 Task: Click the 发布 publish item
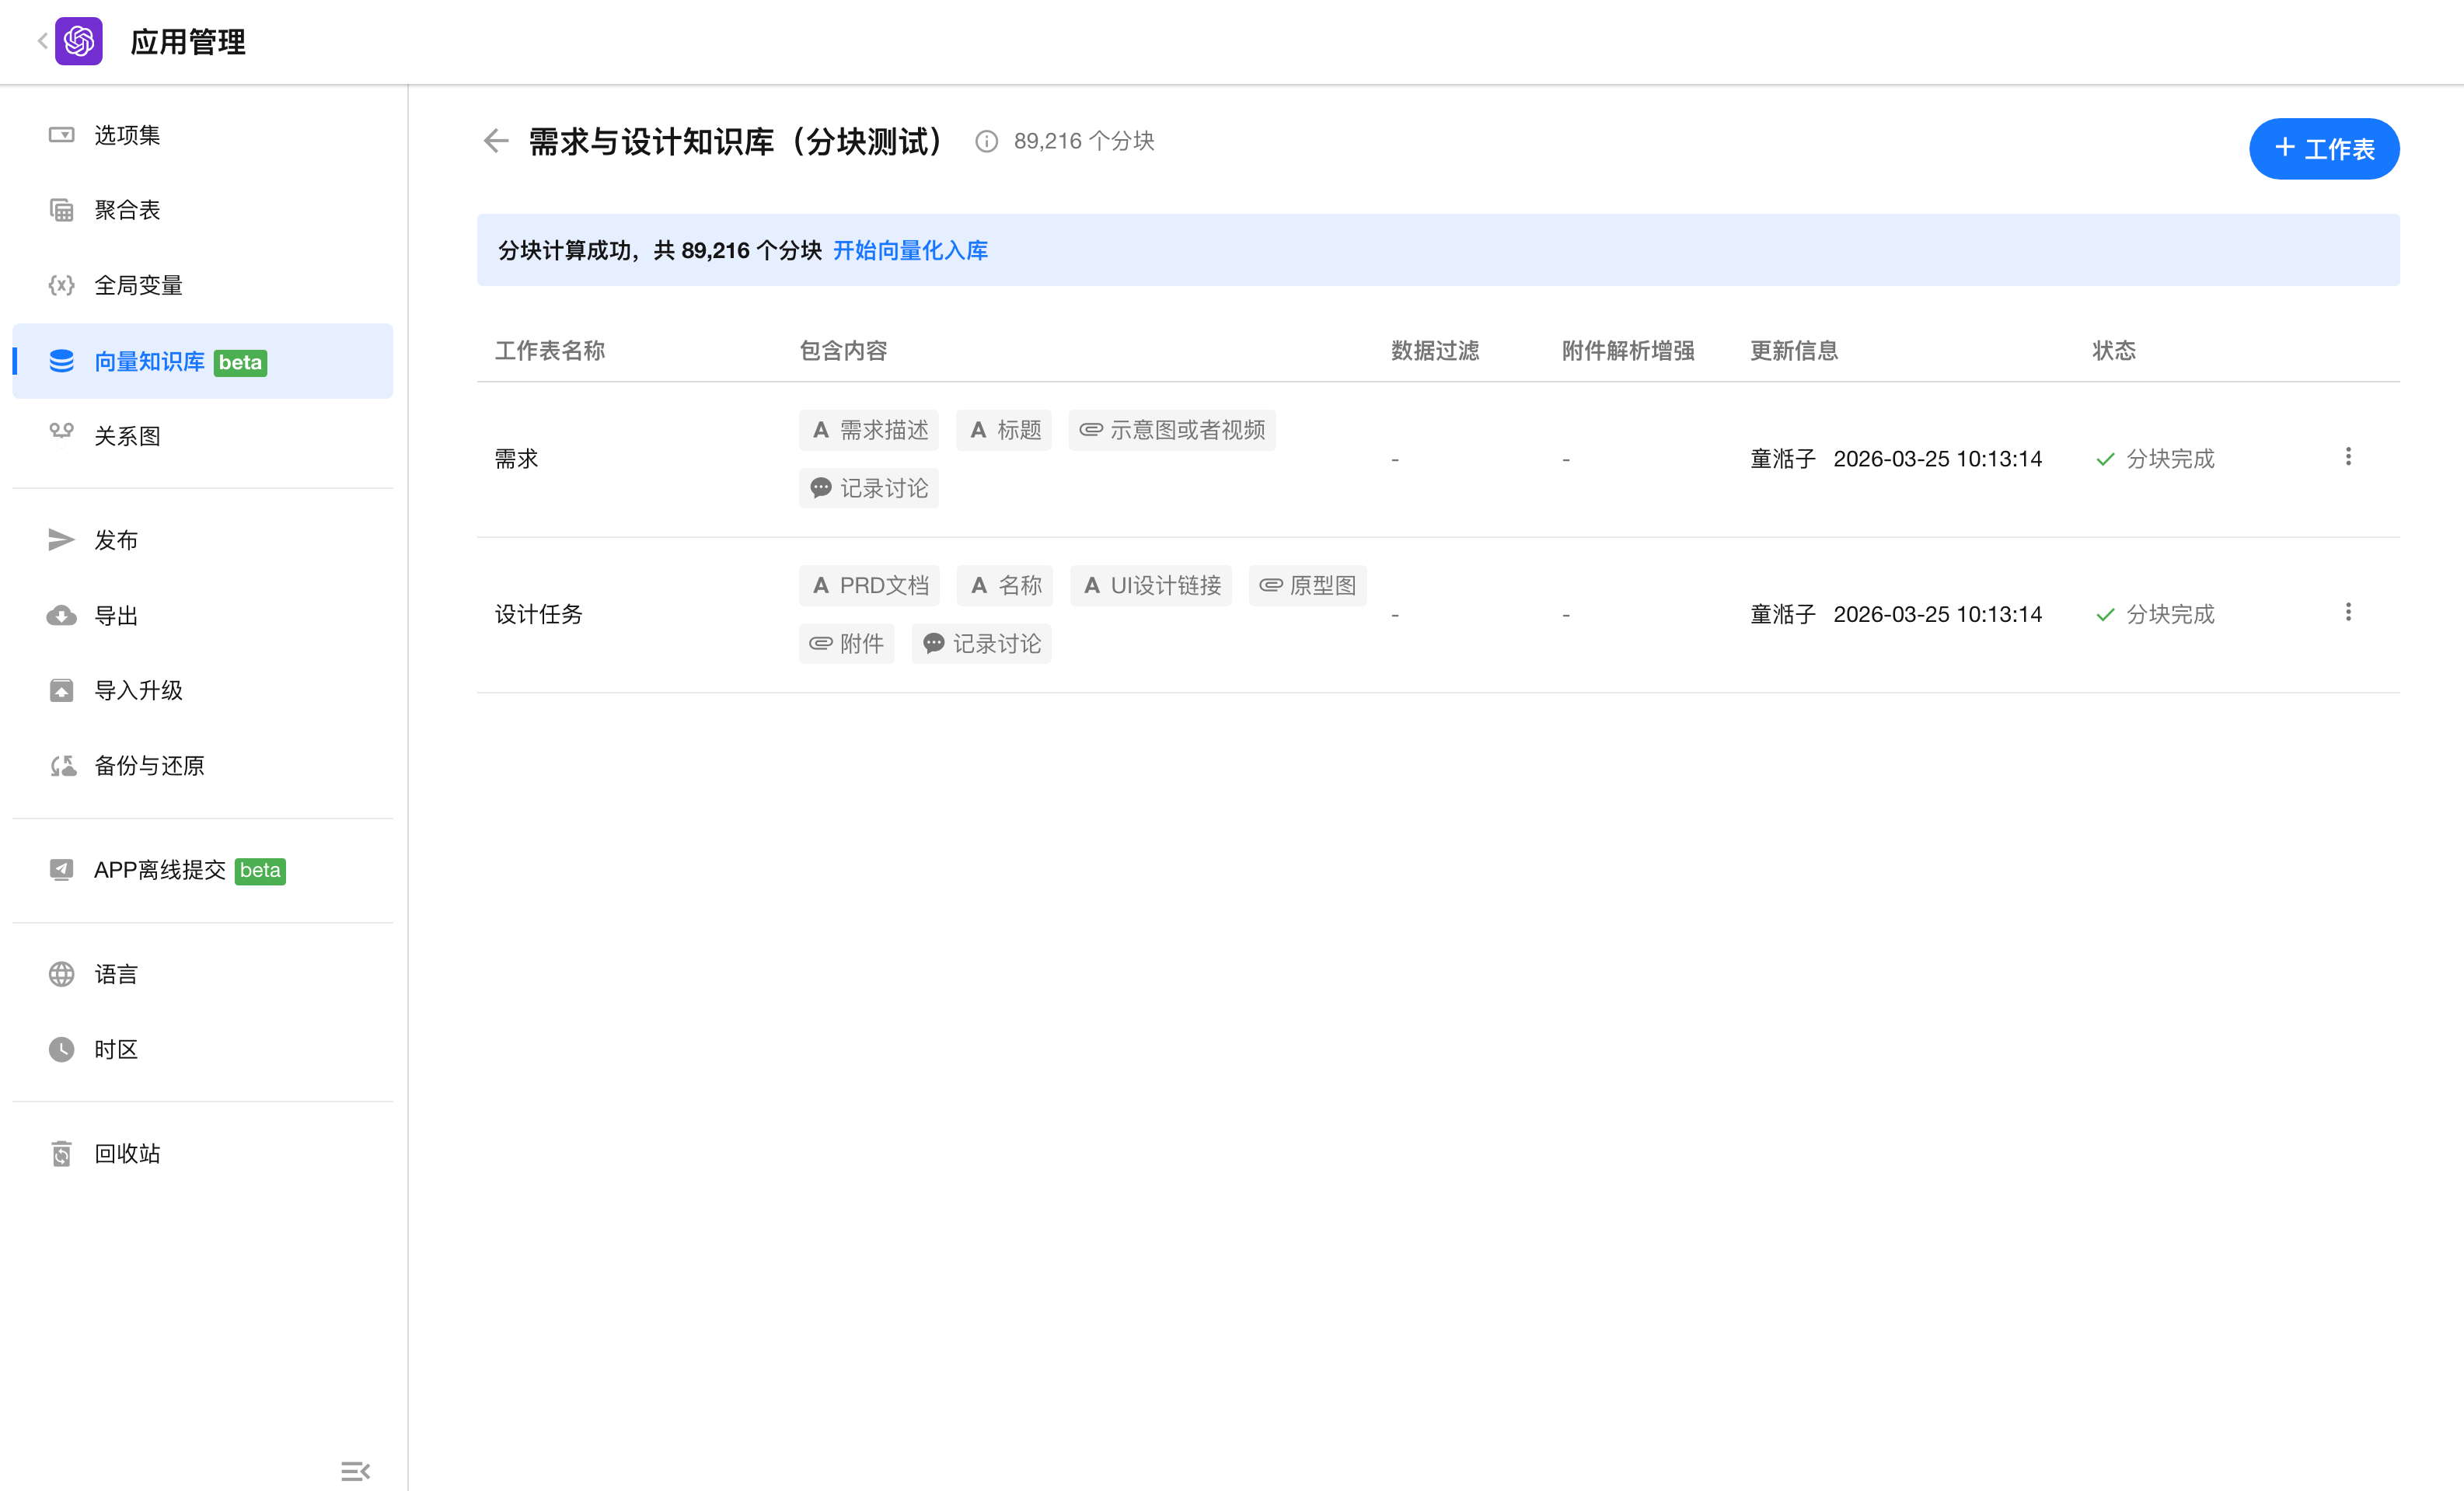point(116,540)
